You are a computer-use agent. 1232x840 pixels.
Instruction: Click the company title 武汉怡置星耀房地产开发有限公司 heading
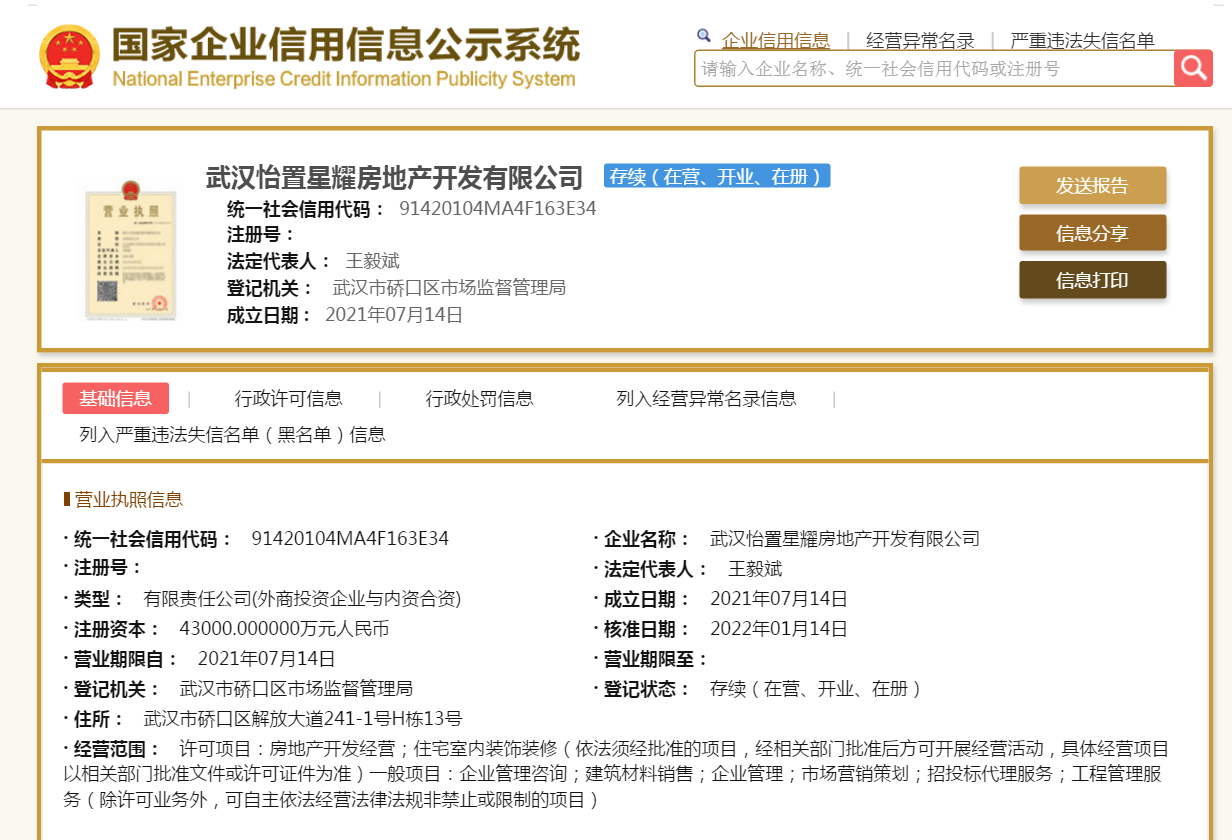pos(394,178)
